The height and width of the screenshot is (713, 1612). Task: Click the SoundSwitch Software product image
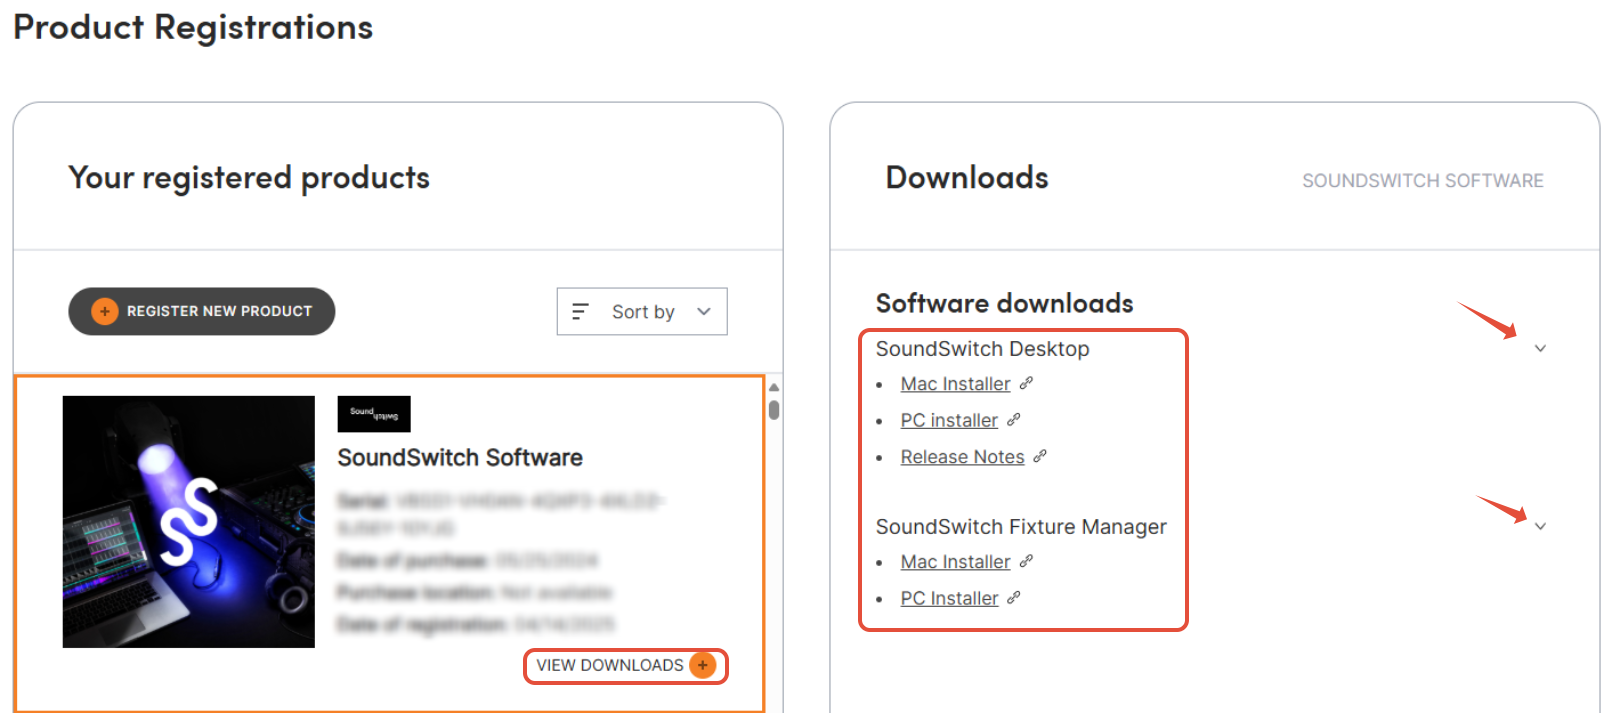189,522
